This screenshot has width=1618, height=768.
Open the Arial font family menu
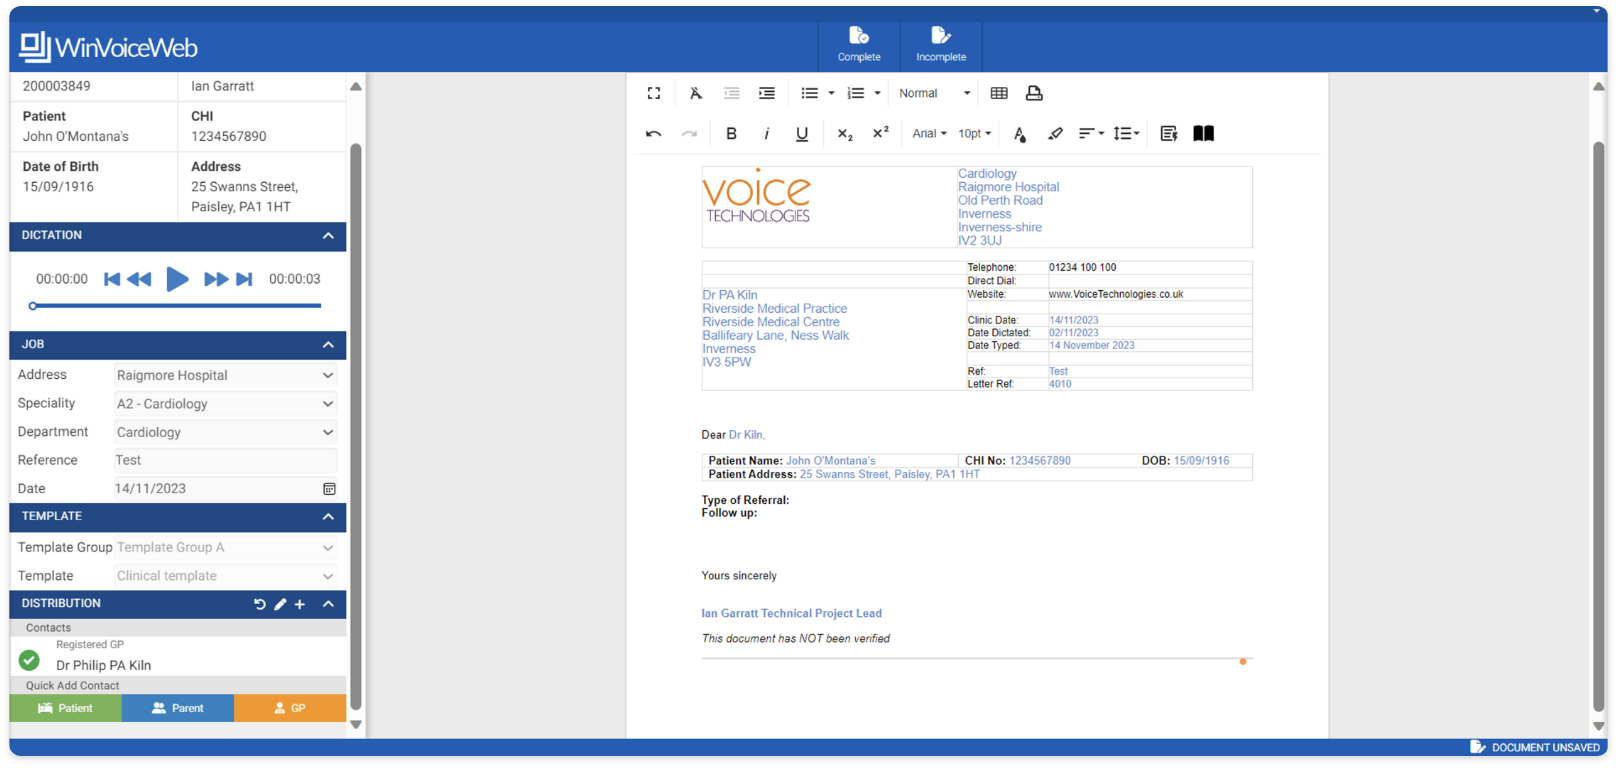[x=929, y=134]
